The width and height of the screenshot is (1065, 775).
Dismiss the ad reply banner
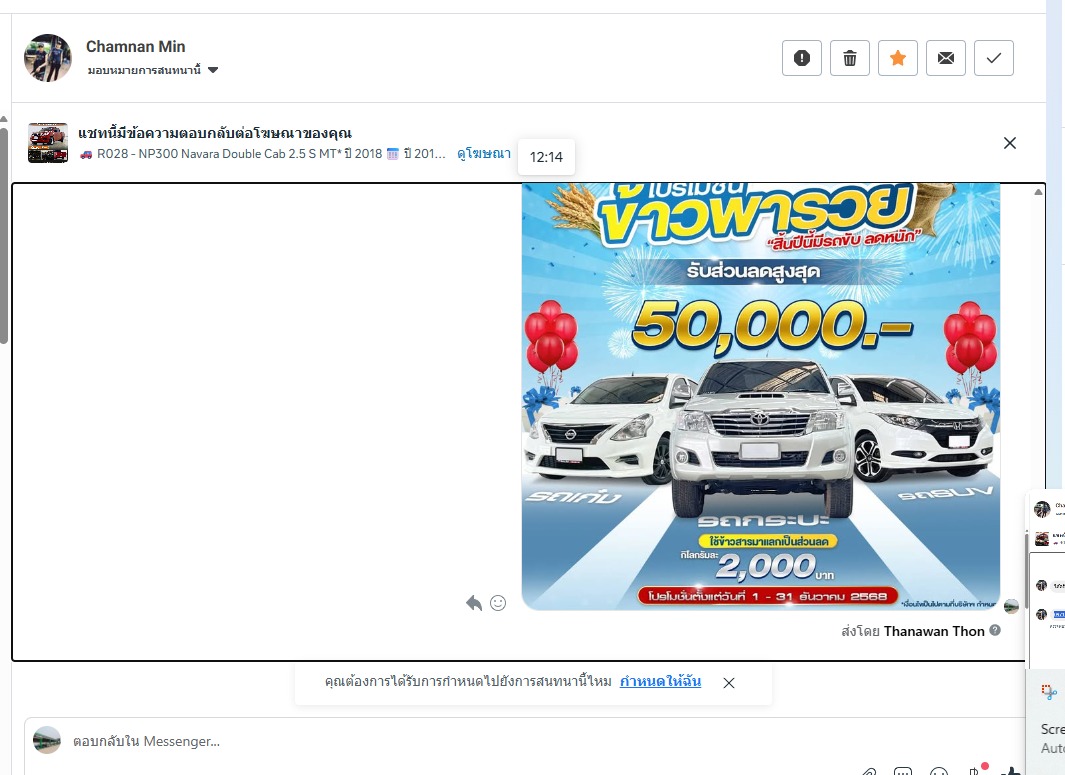(x=1010, y=143)
